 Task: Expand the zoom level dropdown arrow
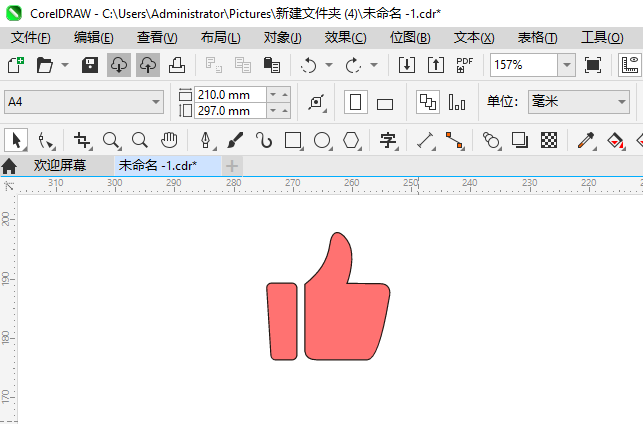point(567,65)
